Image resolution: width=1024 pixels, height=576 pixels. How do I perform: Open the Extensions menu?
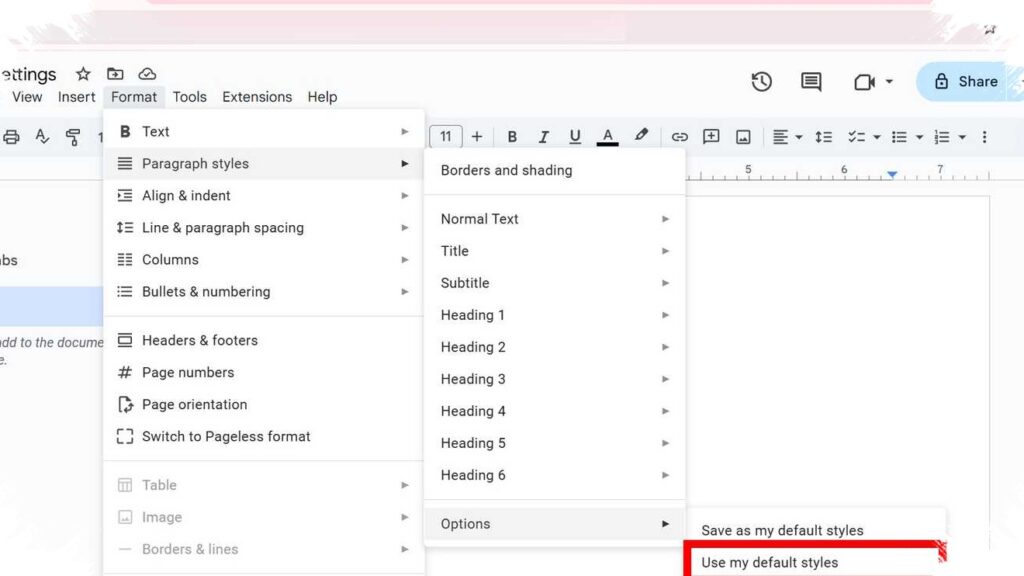pyautogui.click(x=257, y=97)
